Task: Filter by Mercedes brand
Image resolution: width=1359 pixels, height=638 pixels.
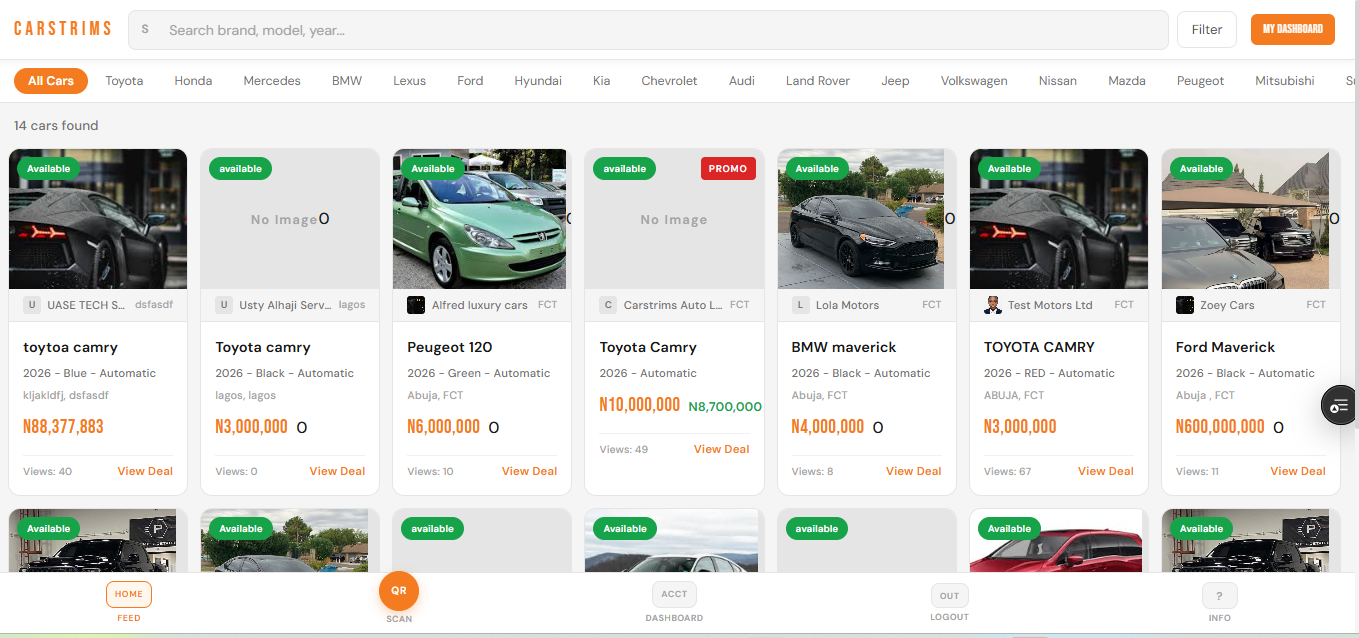Action: [x=272, y=81]
